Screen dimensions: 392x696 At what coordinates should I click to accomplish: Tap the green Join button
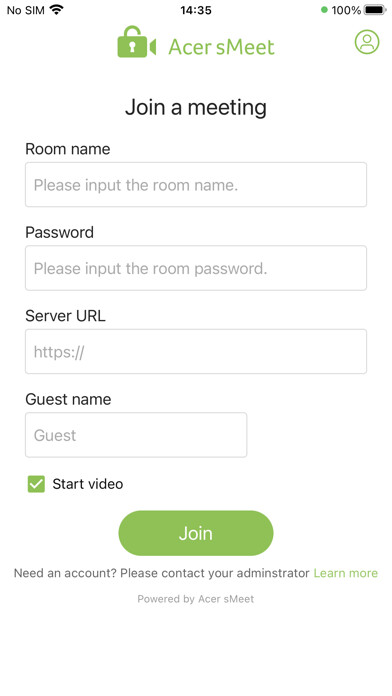196,533
